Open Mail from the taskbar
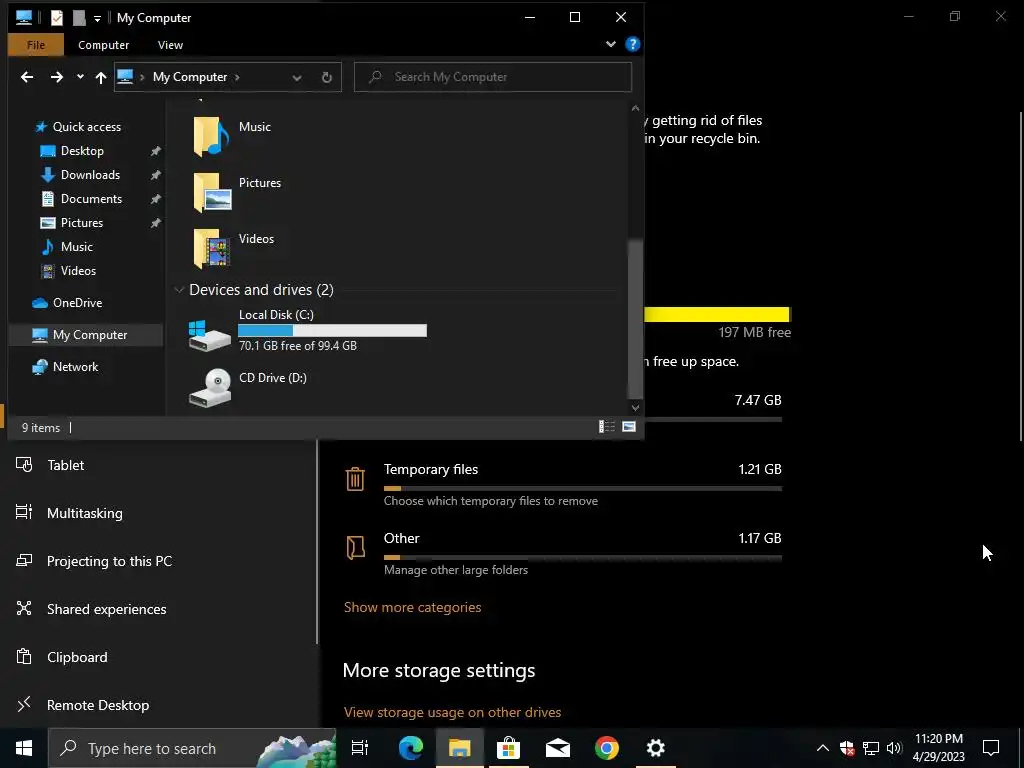 tap(558, 748)
